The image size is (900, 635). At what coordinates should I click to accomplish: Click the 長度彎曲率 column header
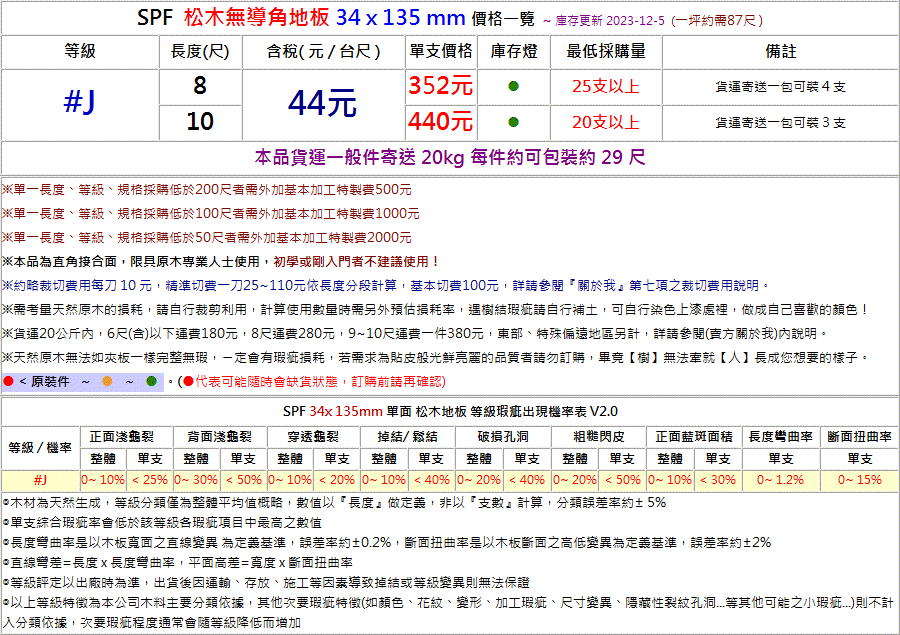pos(781,437)
